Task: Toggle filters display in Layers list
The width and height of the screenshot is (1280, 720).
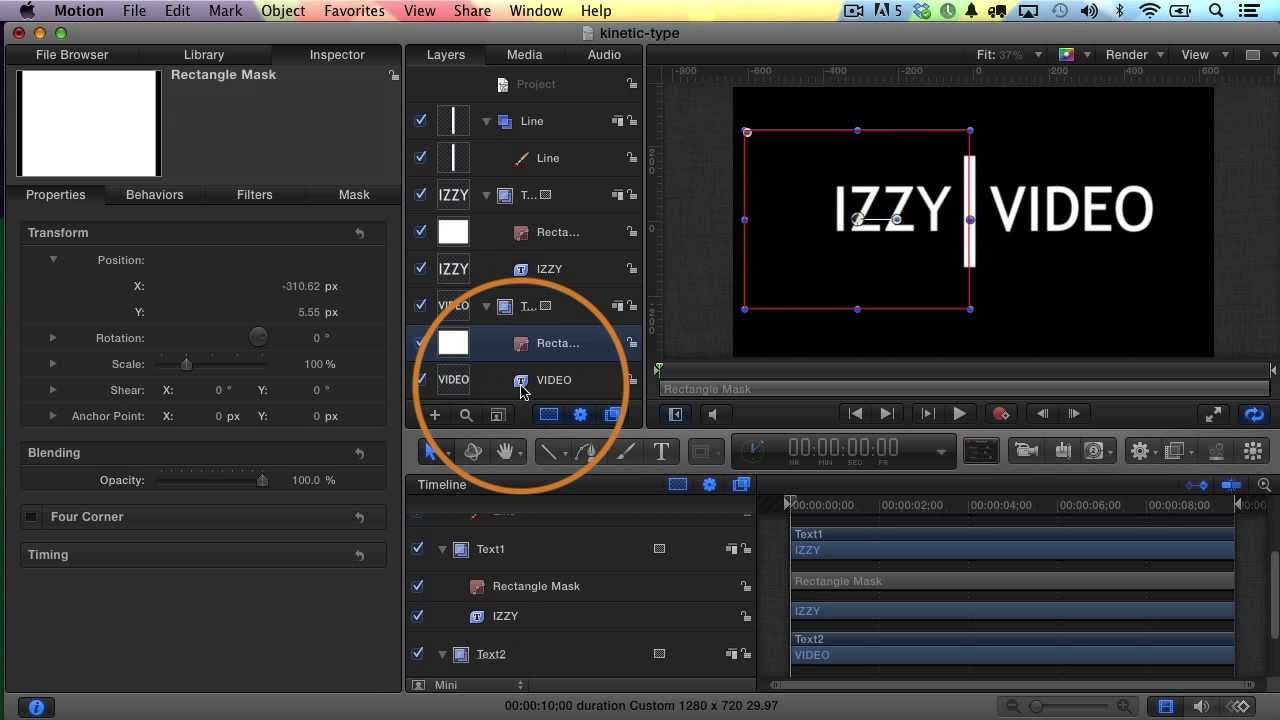Action: pyautogui.click(x=611, y=415)
